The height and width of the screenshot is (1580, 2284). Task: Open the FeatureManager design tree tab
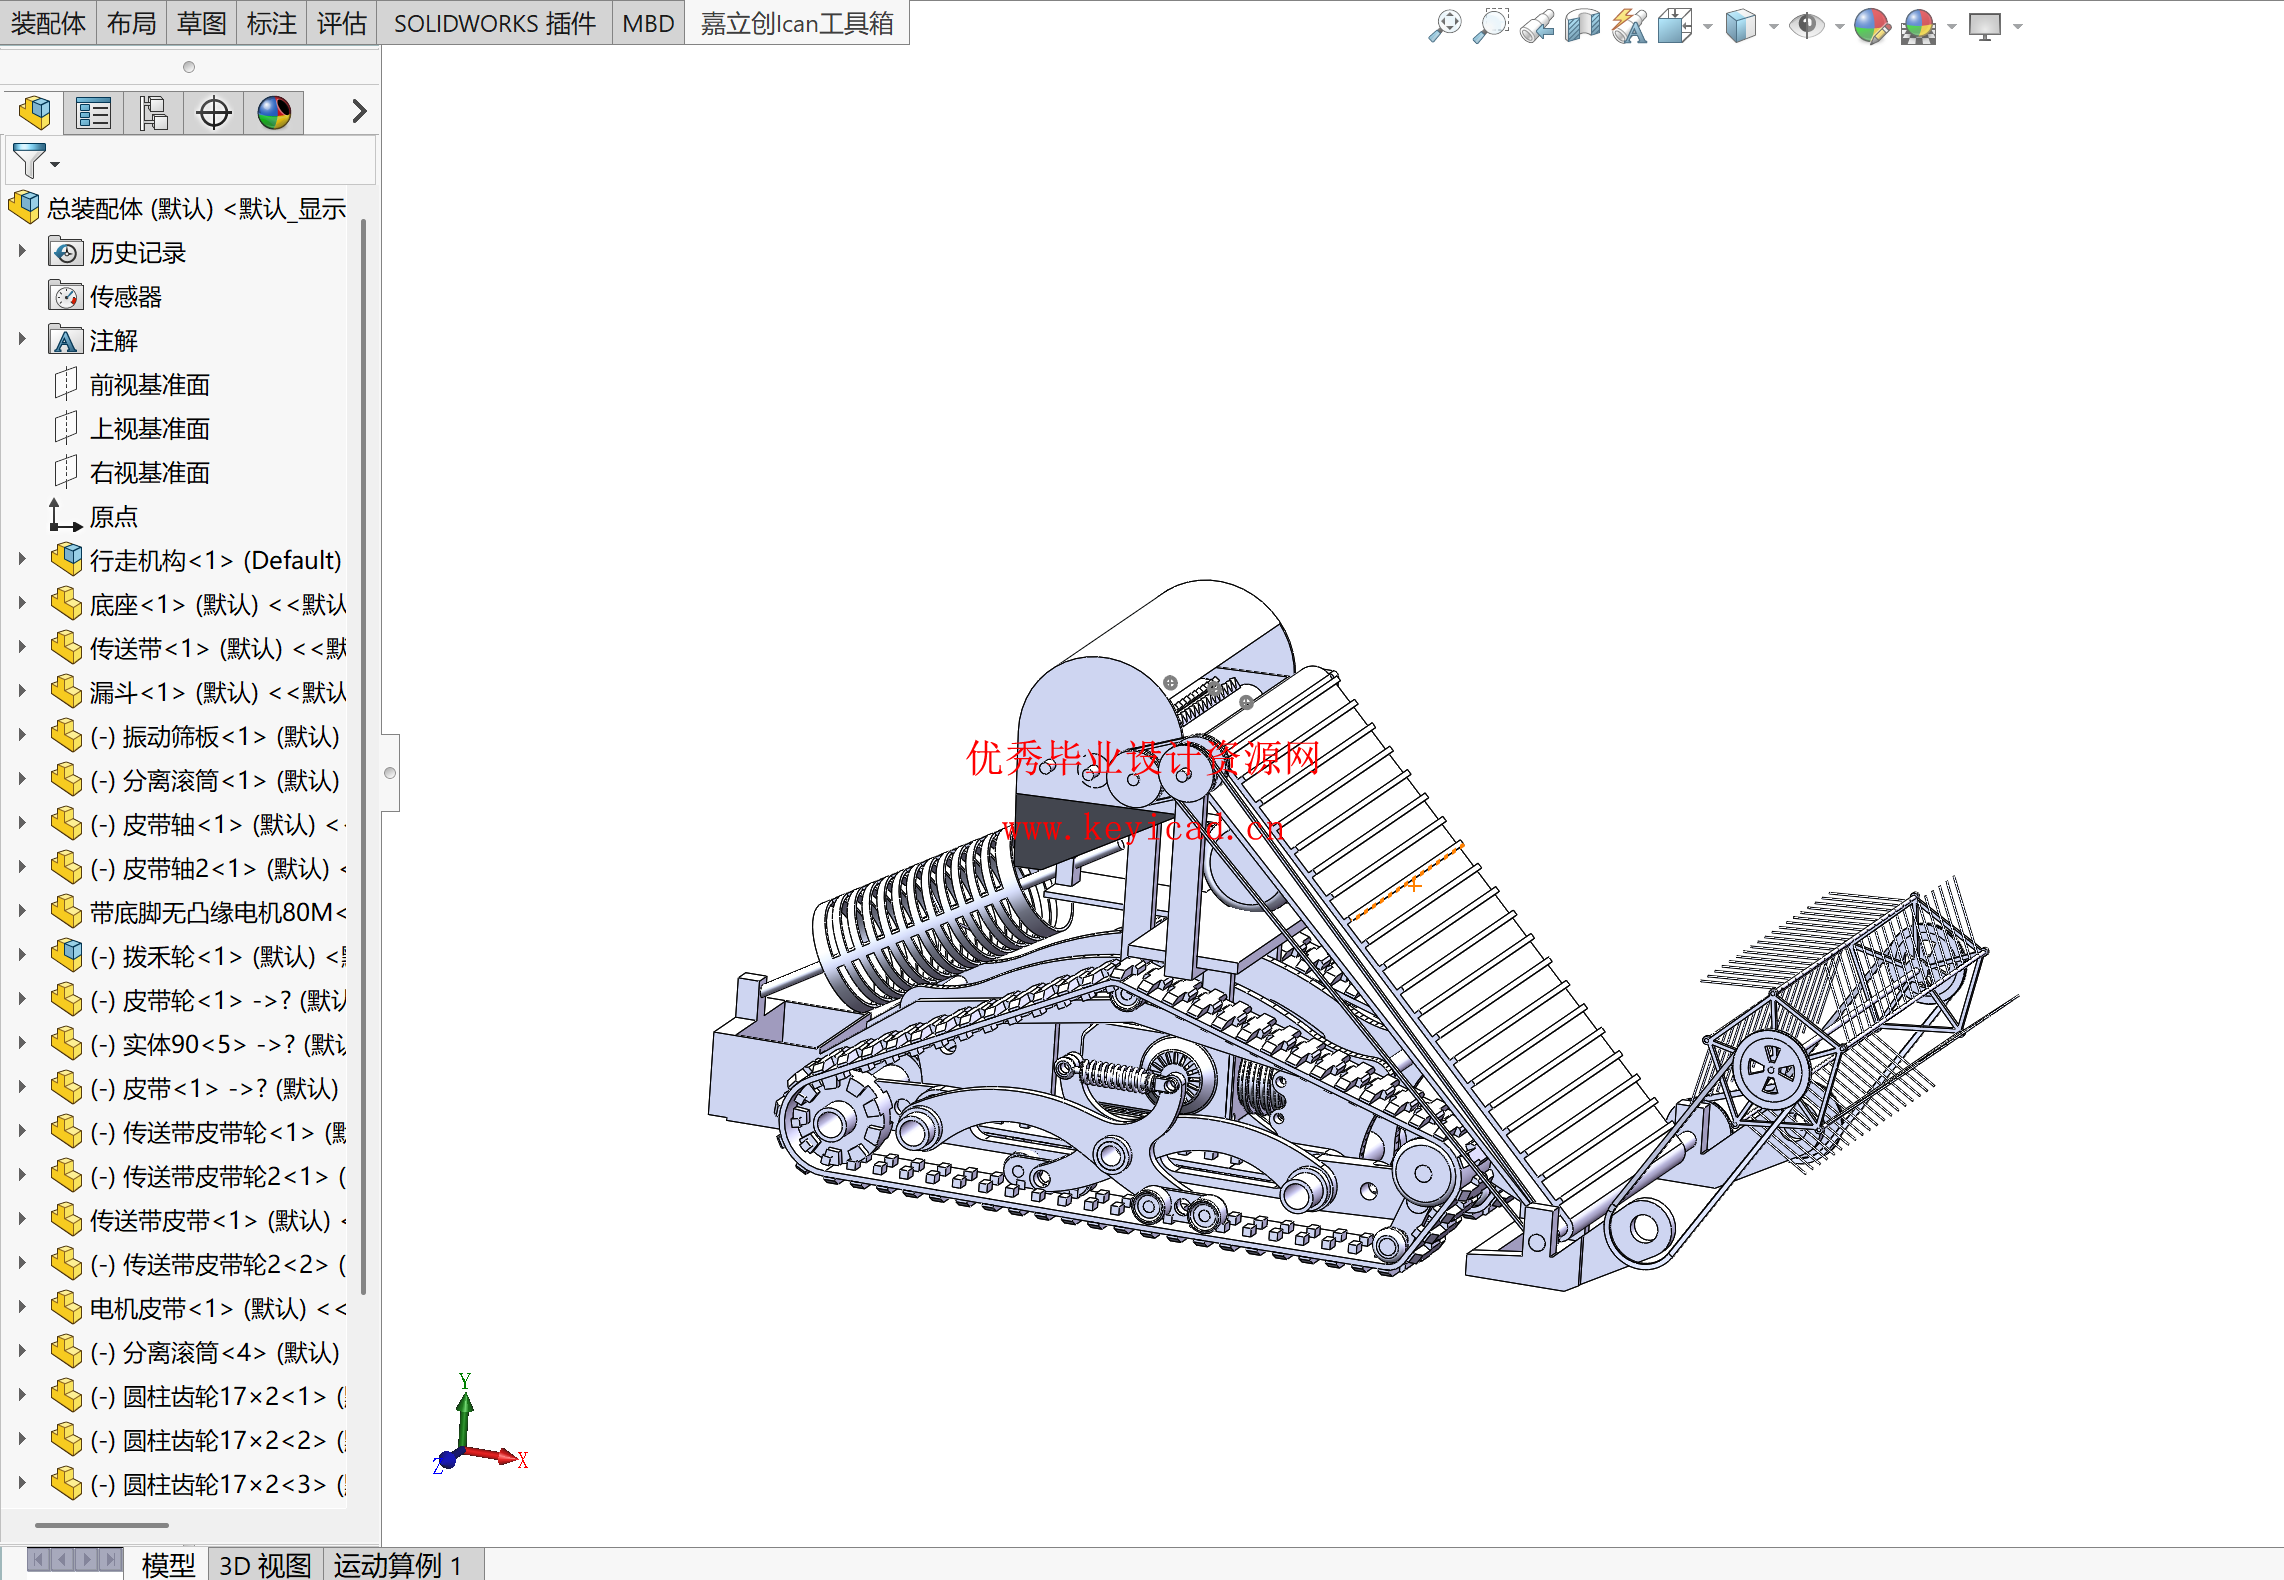coord(35,112)
